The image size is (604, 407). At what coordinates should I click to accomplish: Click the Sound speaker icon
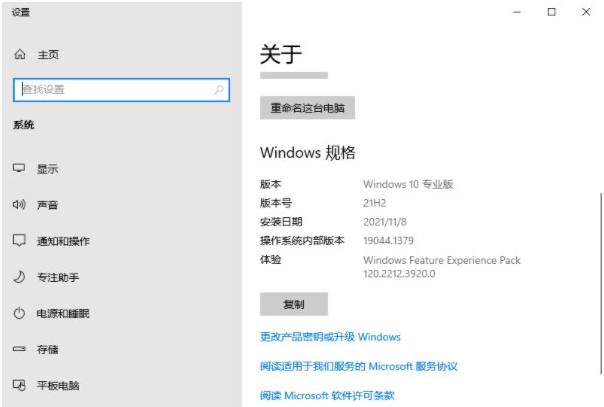pyautogui.click(x=19, y=204)
